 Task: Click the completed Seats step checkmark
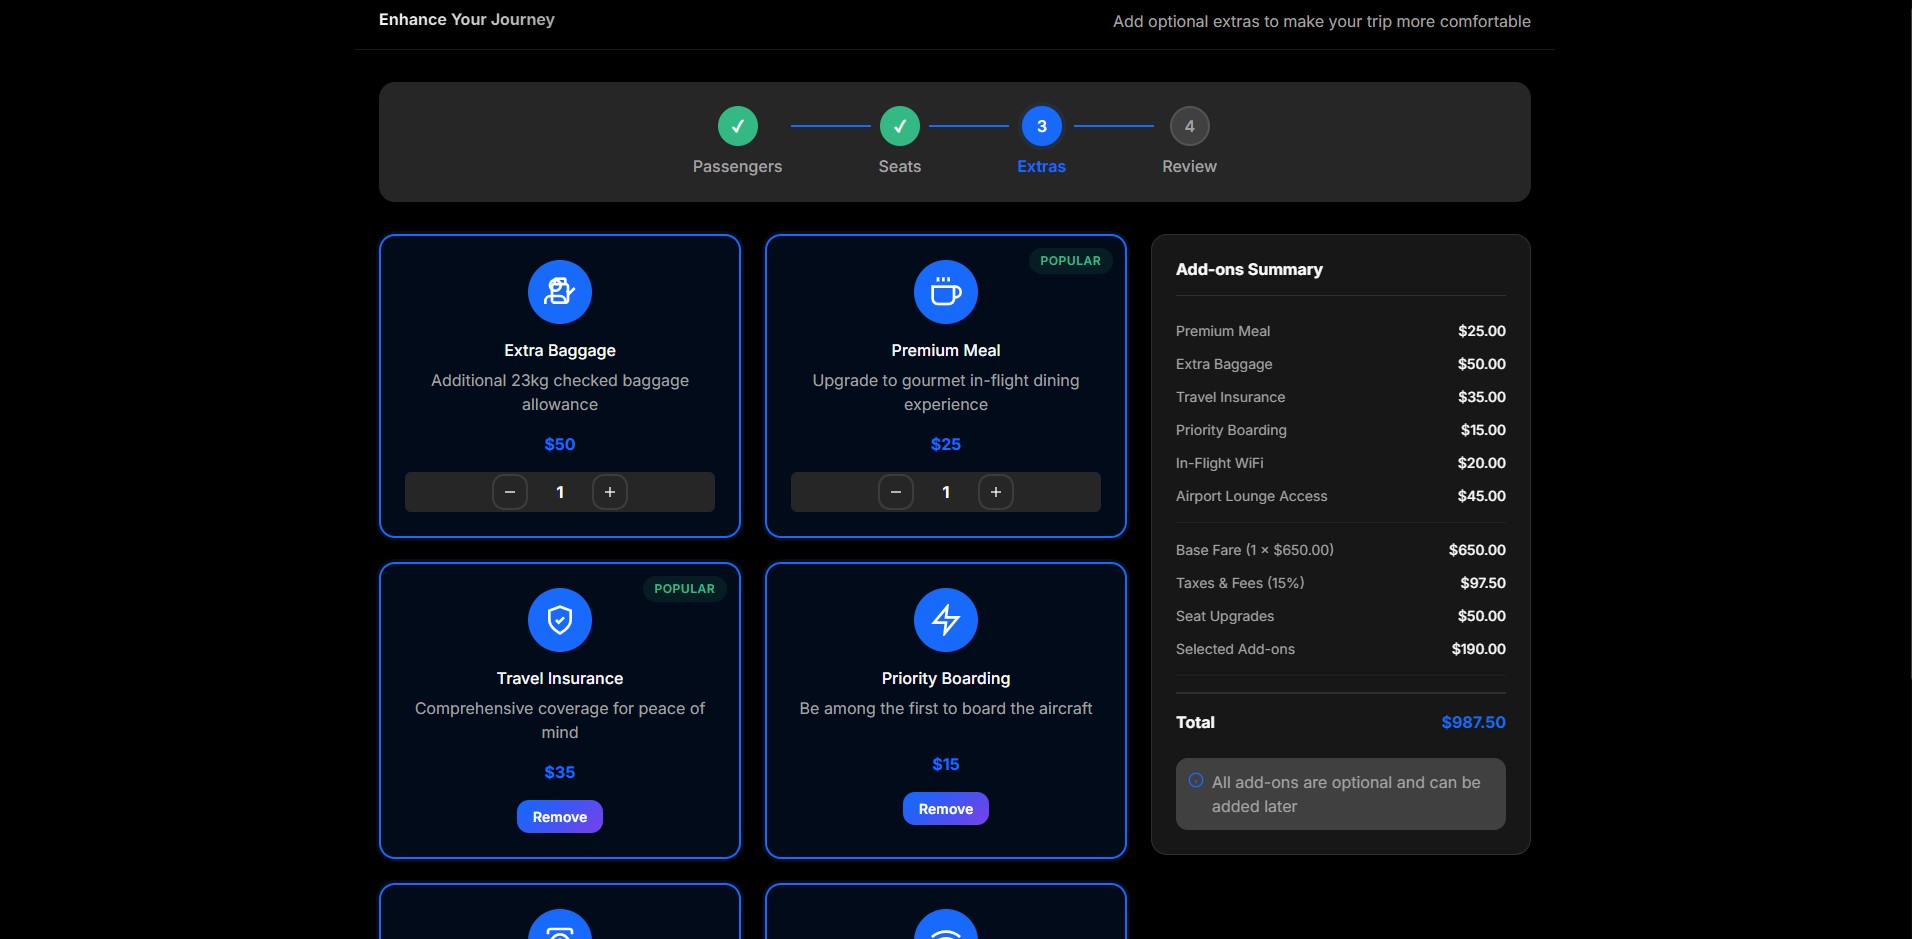coord(899,126)
